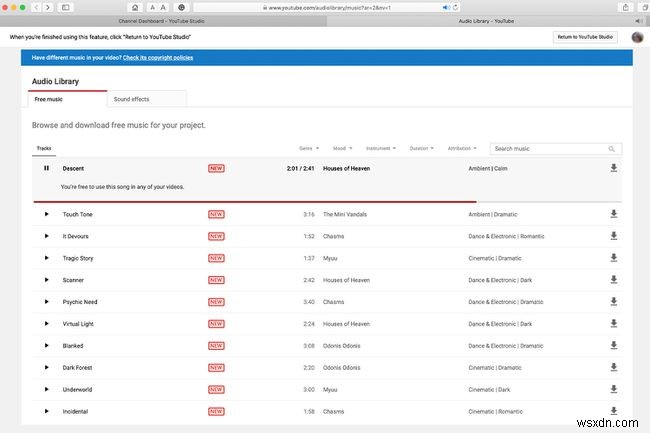Select the Tracks tab
This screenshot has height=433, width=650.
[x=44, y=148]
